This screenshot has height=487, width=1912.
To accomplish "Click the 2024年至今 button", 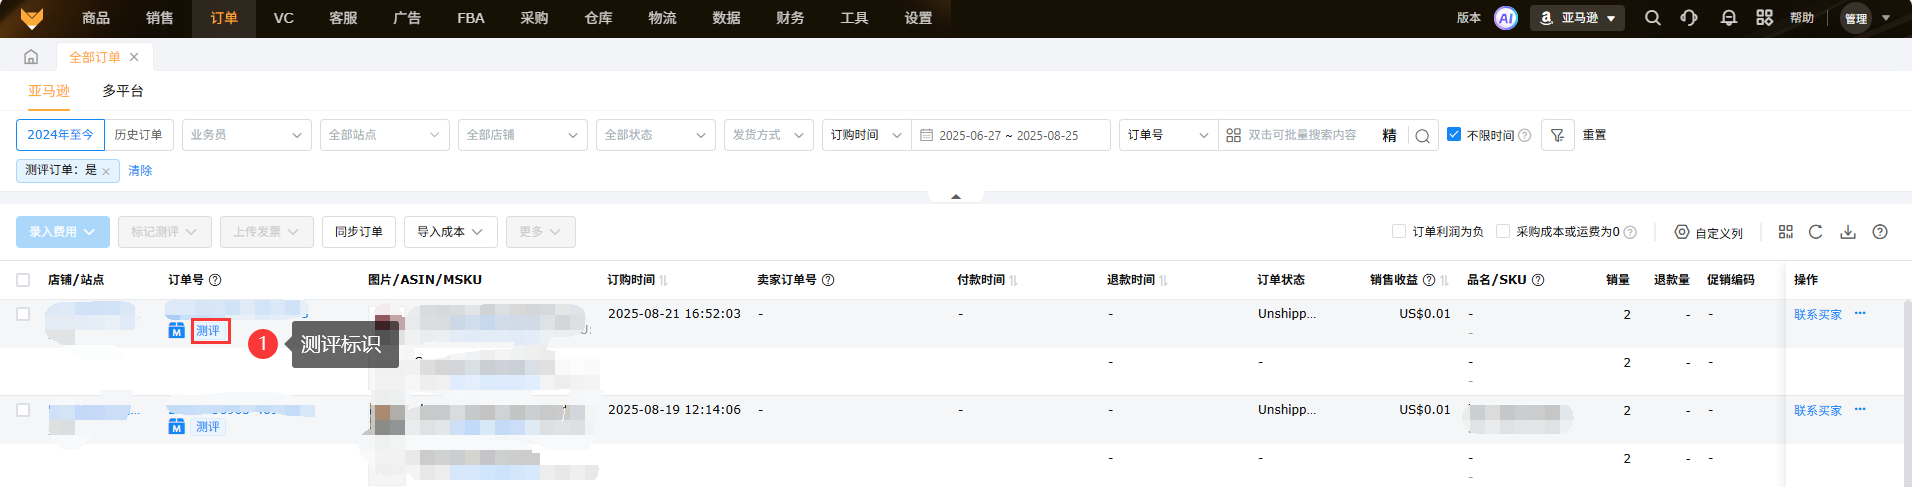I will pos(60,135).
